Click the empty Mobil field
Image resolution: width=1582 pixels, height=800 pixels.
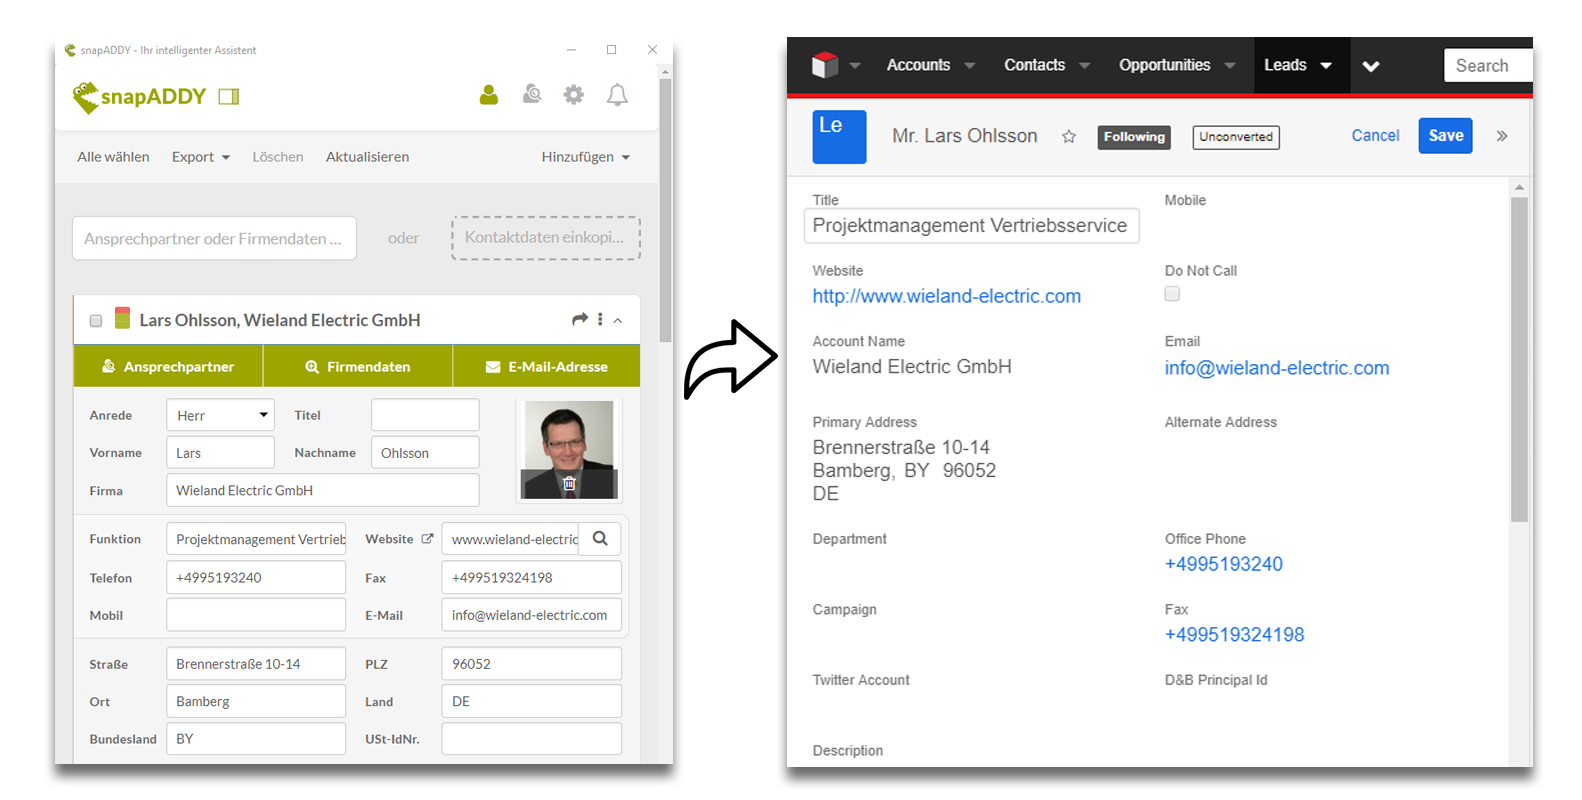[x=256, y=615]
